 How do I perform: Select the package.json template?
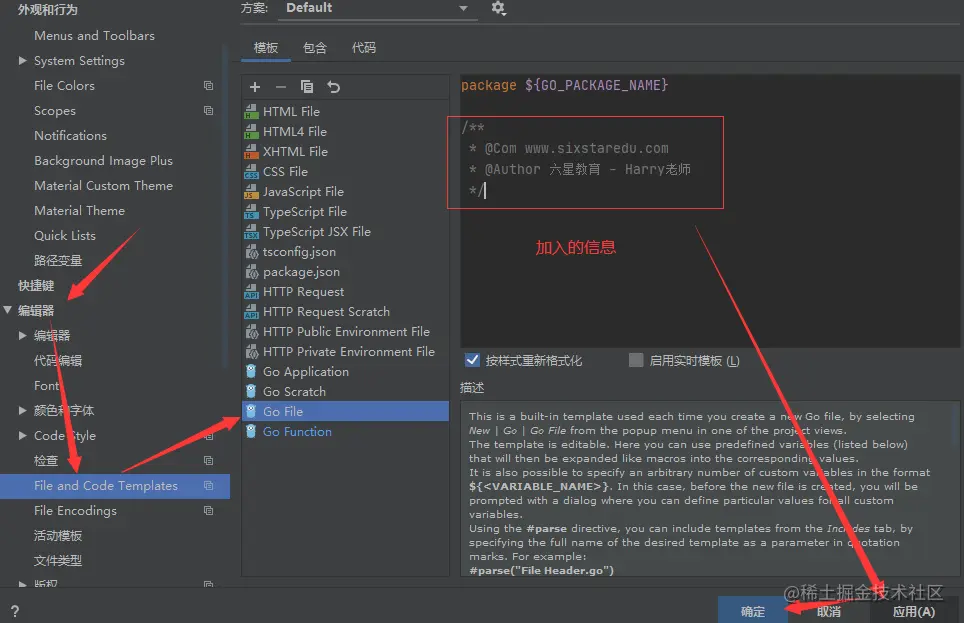pos(301,272)
